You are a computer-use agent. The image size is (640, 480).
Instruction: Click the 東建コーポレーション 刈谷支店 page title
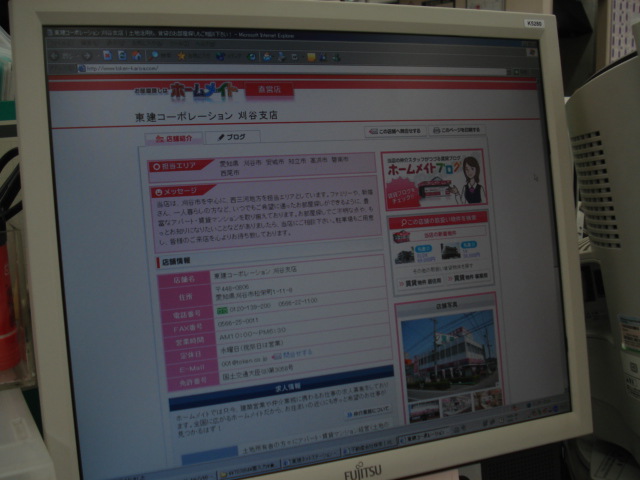(x=207, y=116)
